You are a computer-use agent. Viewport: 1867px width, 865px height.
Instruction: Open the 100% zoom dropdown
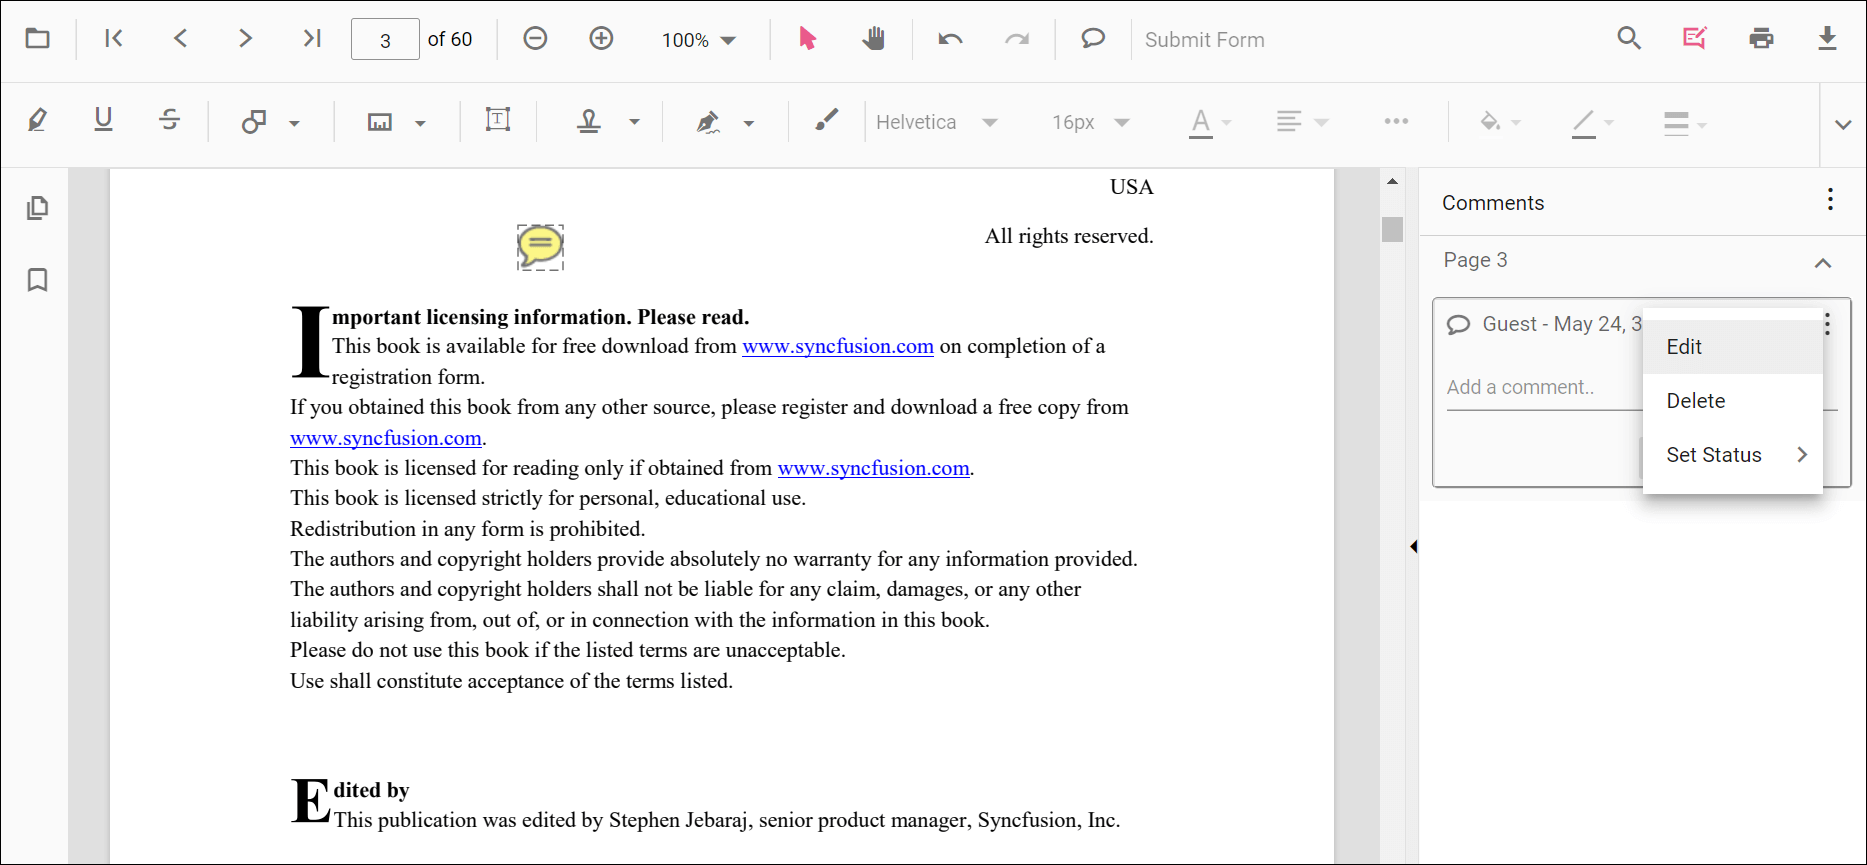698,40
